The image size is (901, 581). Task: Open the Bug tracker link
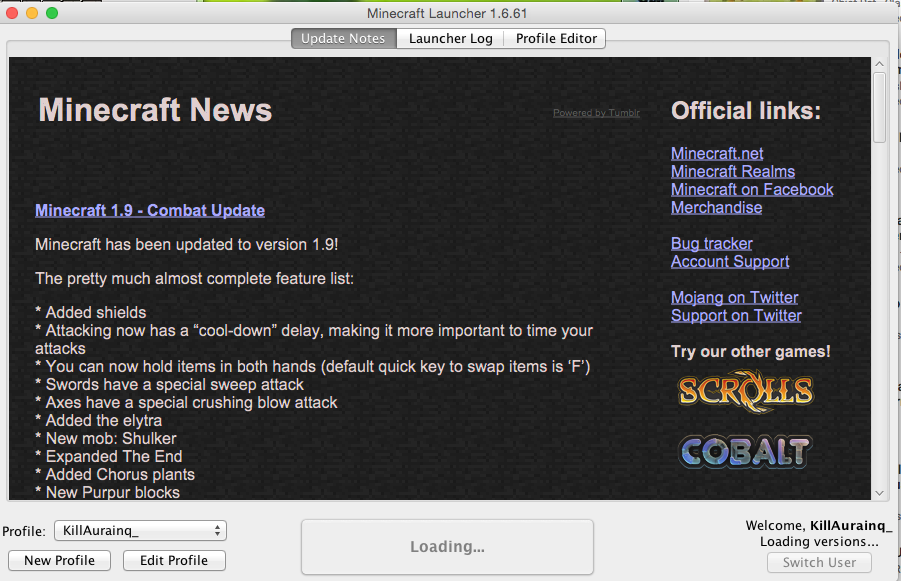711,244
